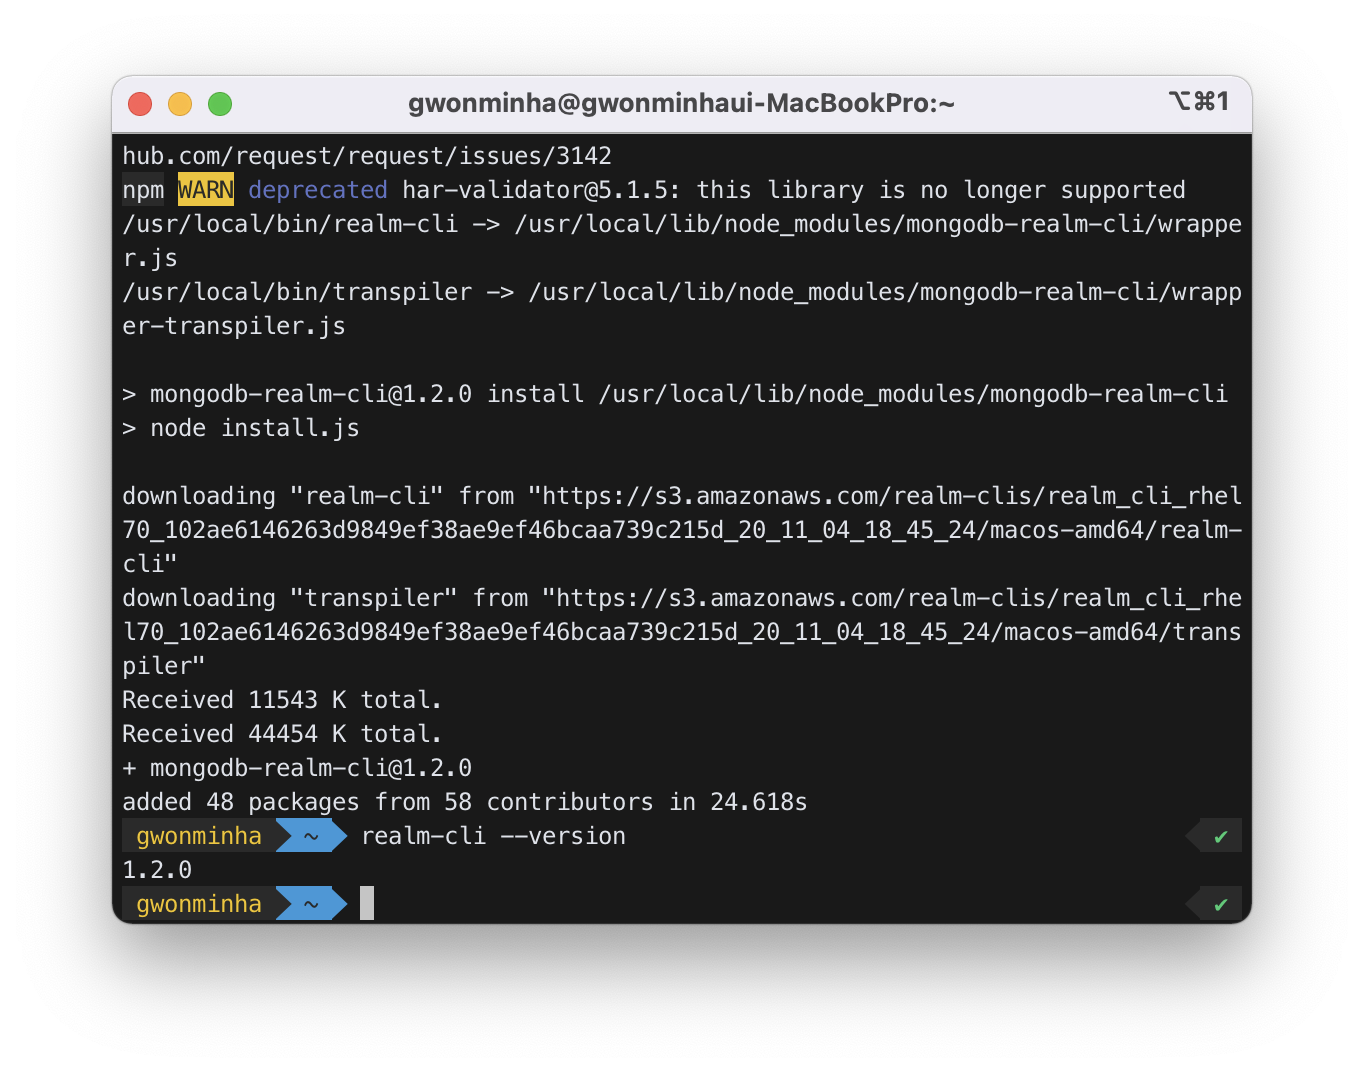Maximize the terminal with green button

point(220,104)
